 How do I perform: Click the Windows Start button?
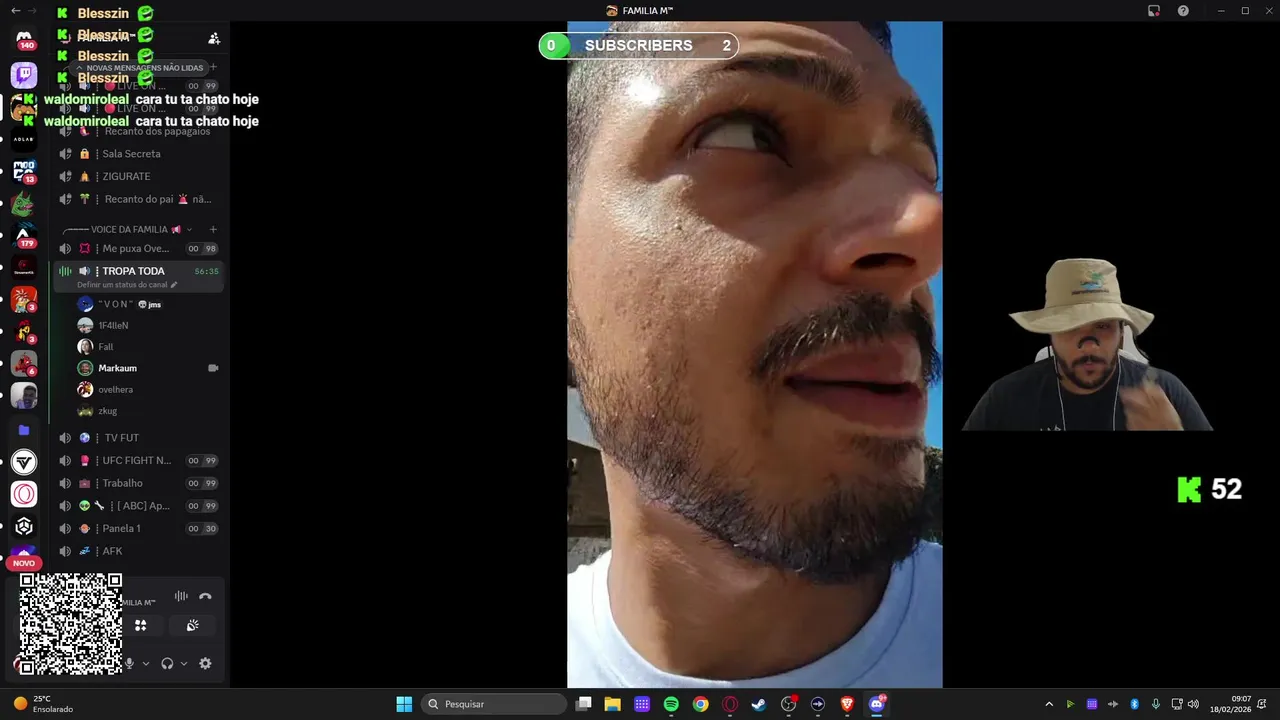(404, 704)
